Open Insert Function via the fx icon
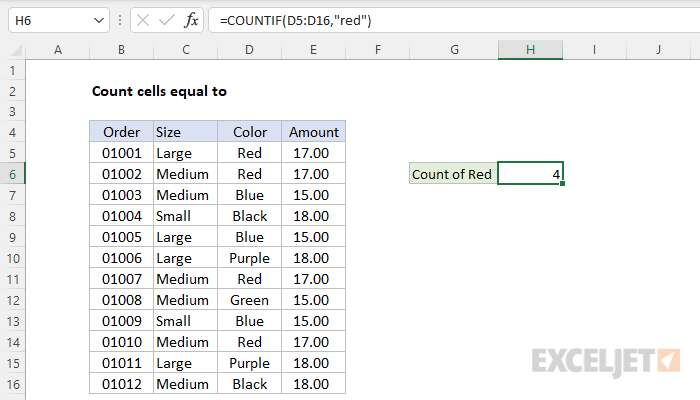Viewport: 700px width, 400px height. click(191, 20)
